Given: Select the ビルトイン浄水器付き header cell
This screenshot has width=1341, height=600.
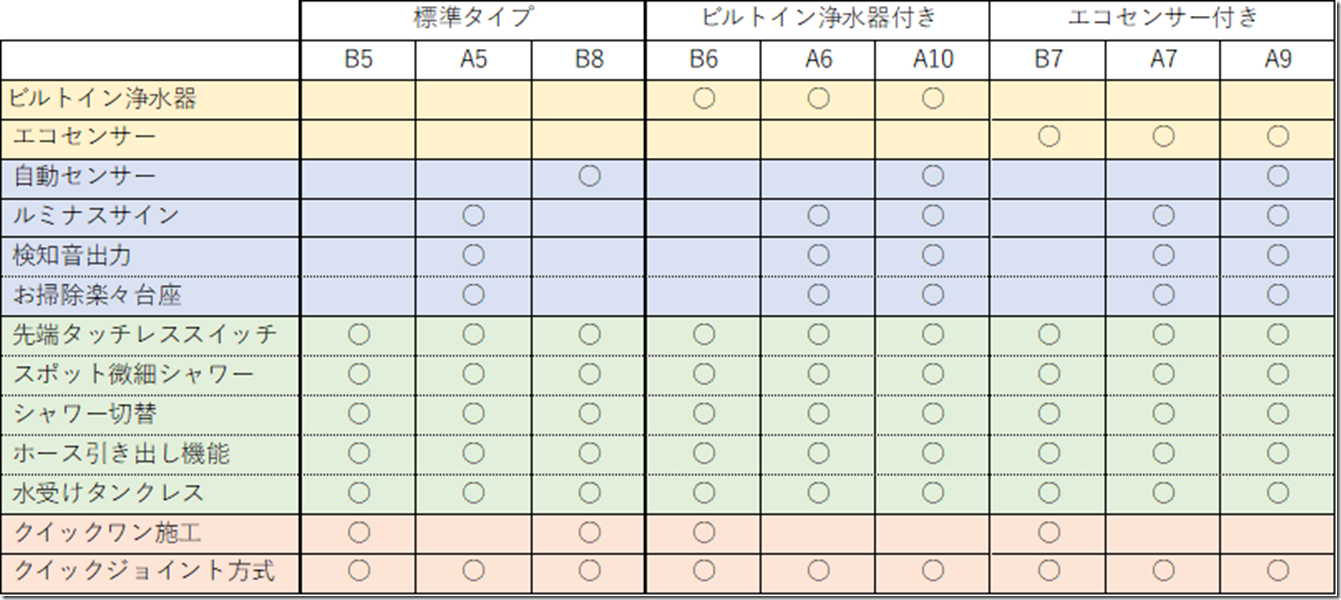Looking at the screenshot, I should (818, 19).
